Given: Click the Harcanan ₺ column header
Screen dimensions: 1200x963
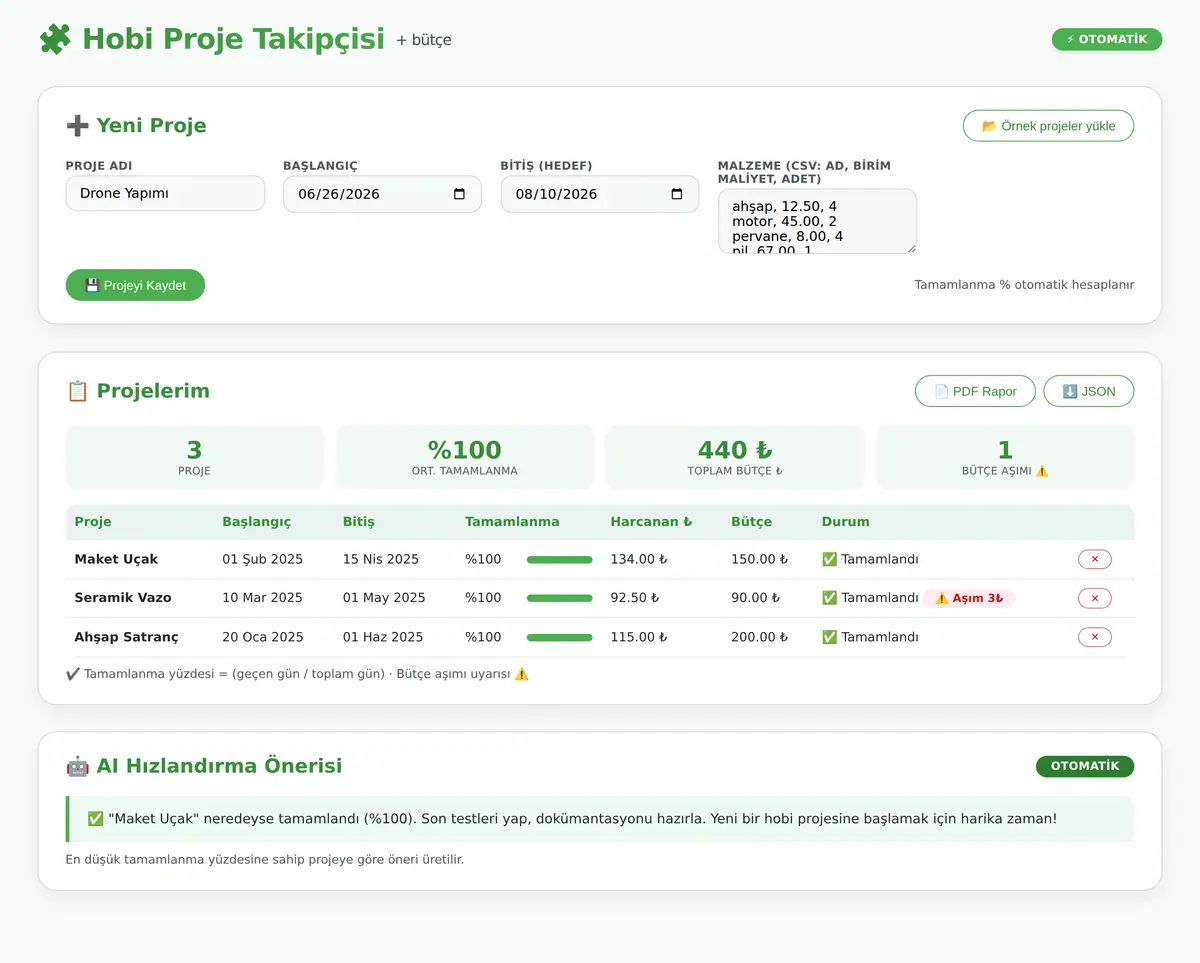Looking at the screenshot, I should [x=651, y=521].
